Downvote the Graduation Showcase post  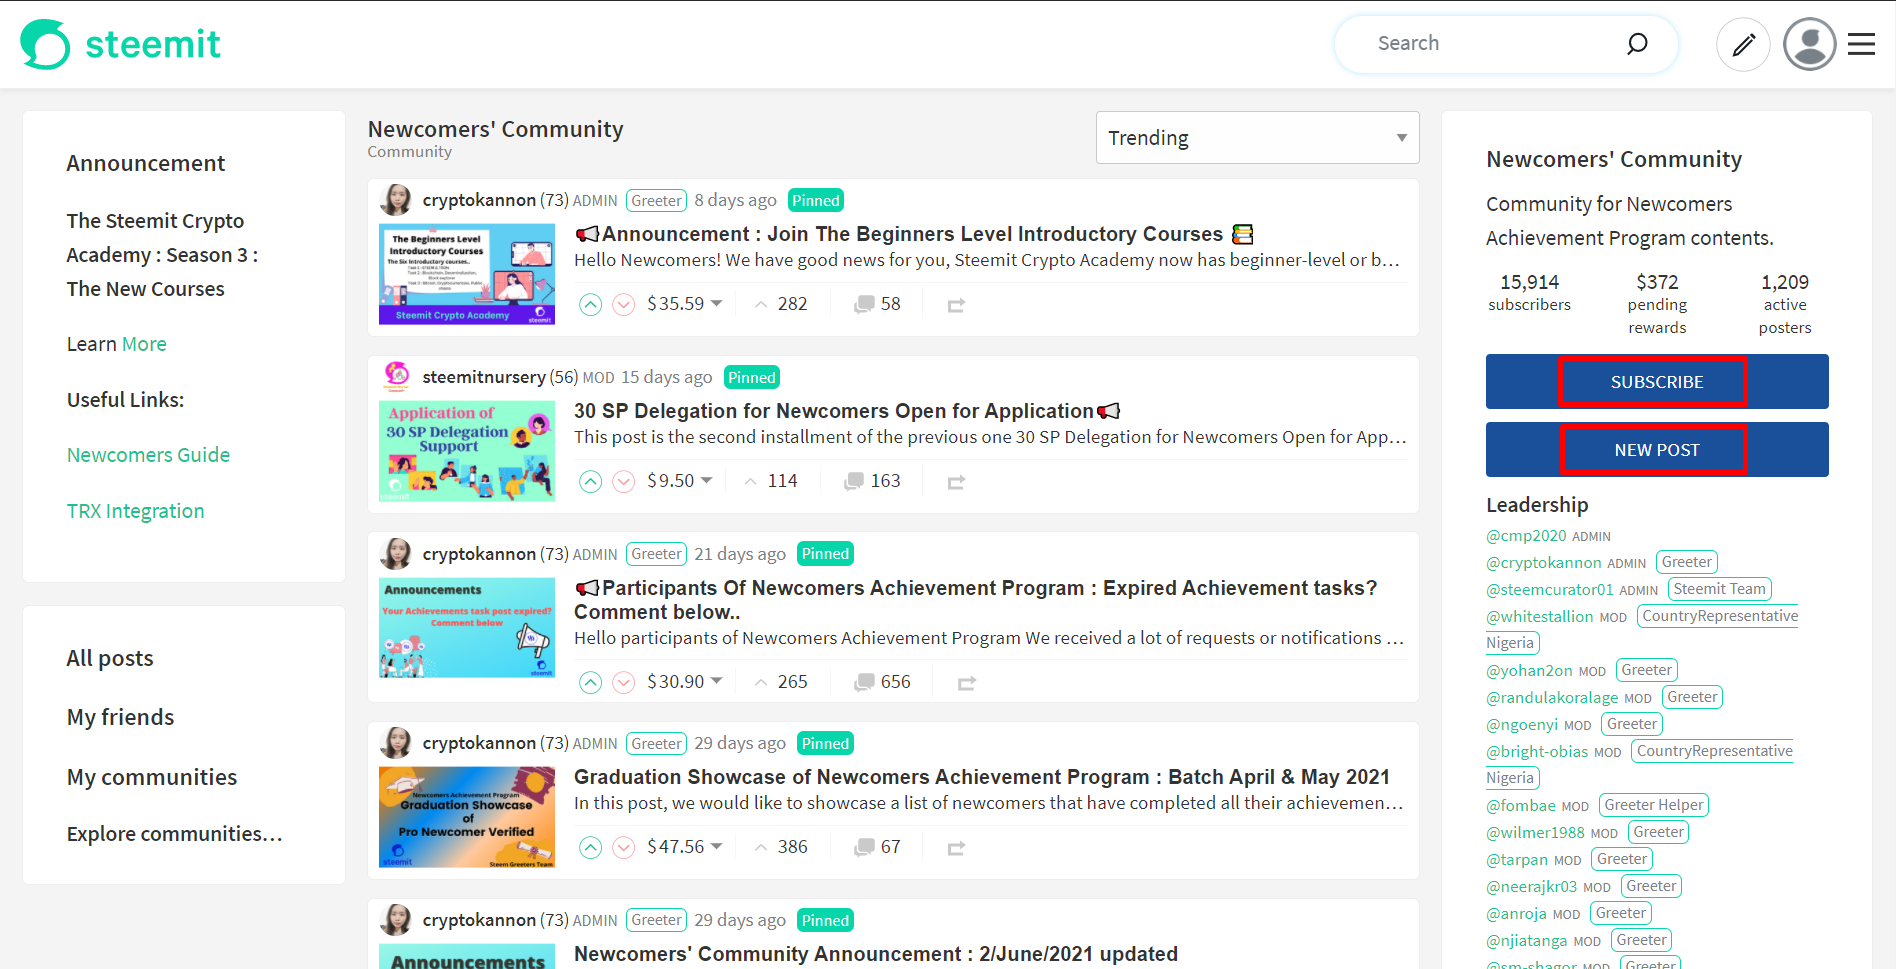click(x=624, y=847)
